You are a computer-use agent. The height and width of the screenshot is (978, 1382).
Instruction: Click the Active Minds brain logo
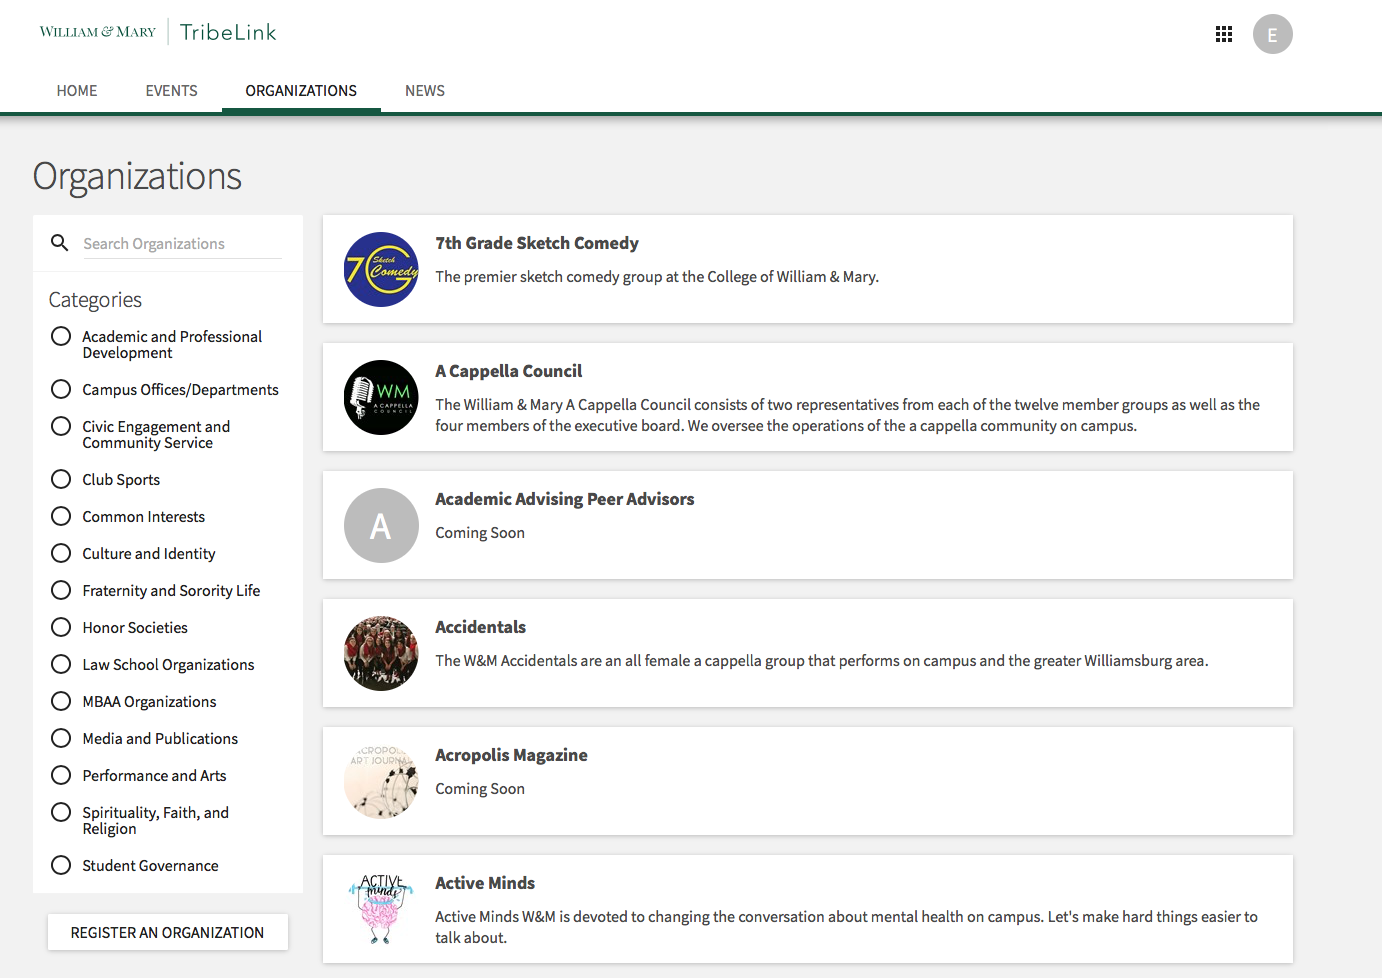pyautogui.click(x=381, y=909)
